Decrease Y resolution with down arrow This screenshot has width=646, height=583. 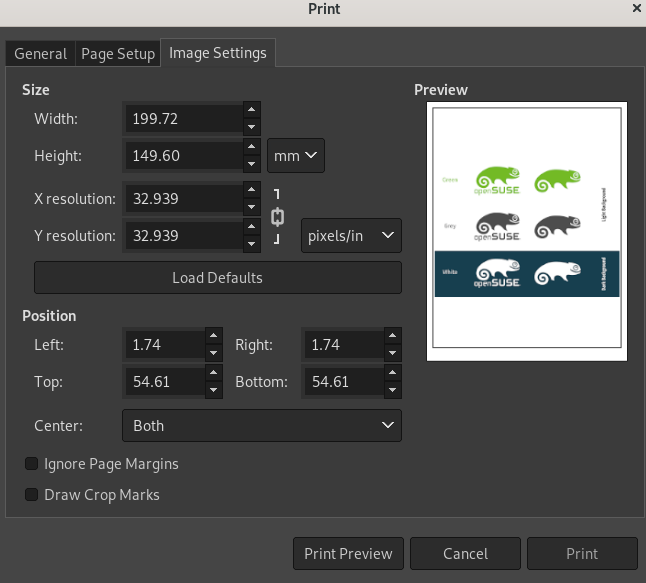(252, 245)
